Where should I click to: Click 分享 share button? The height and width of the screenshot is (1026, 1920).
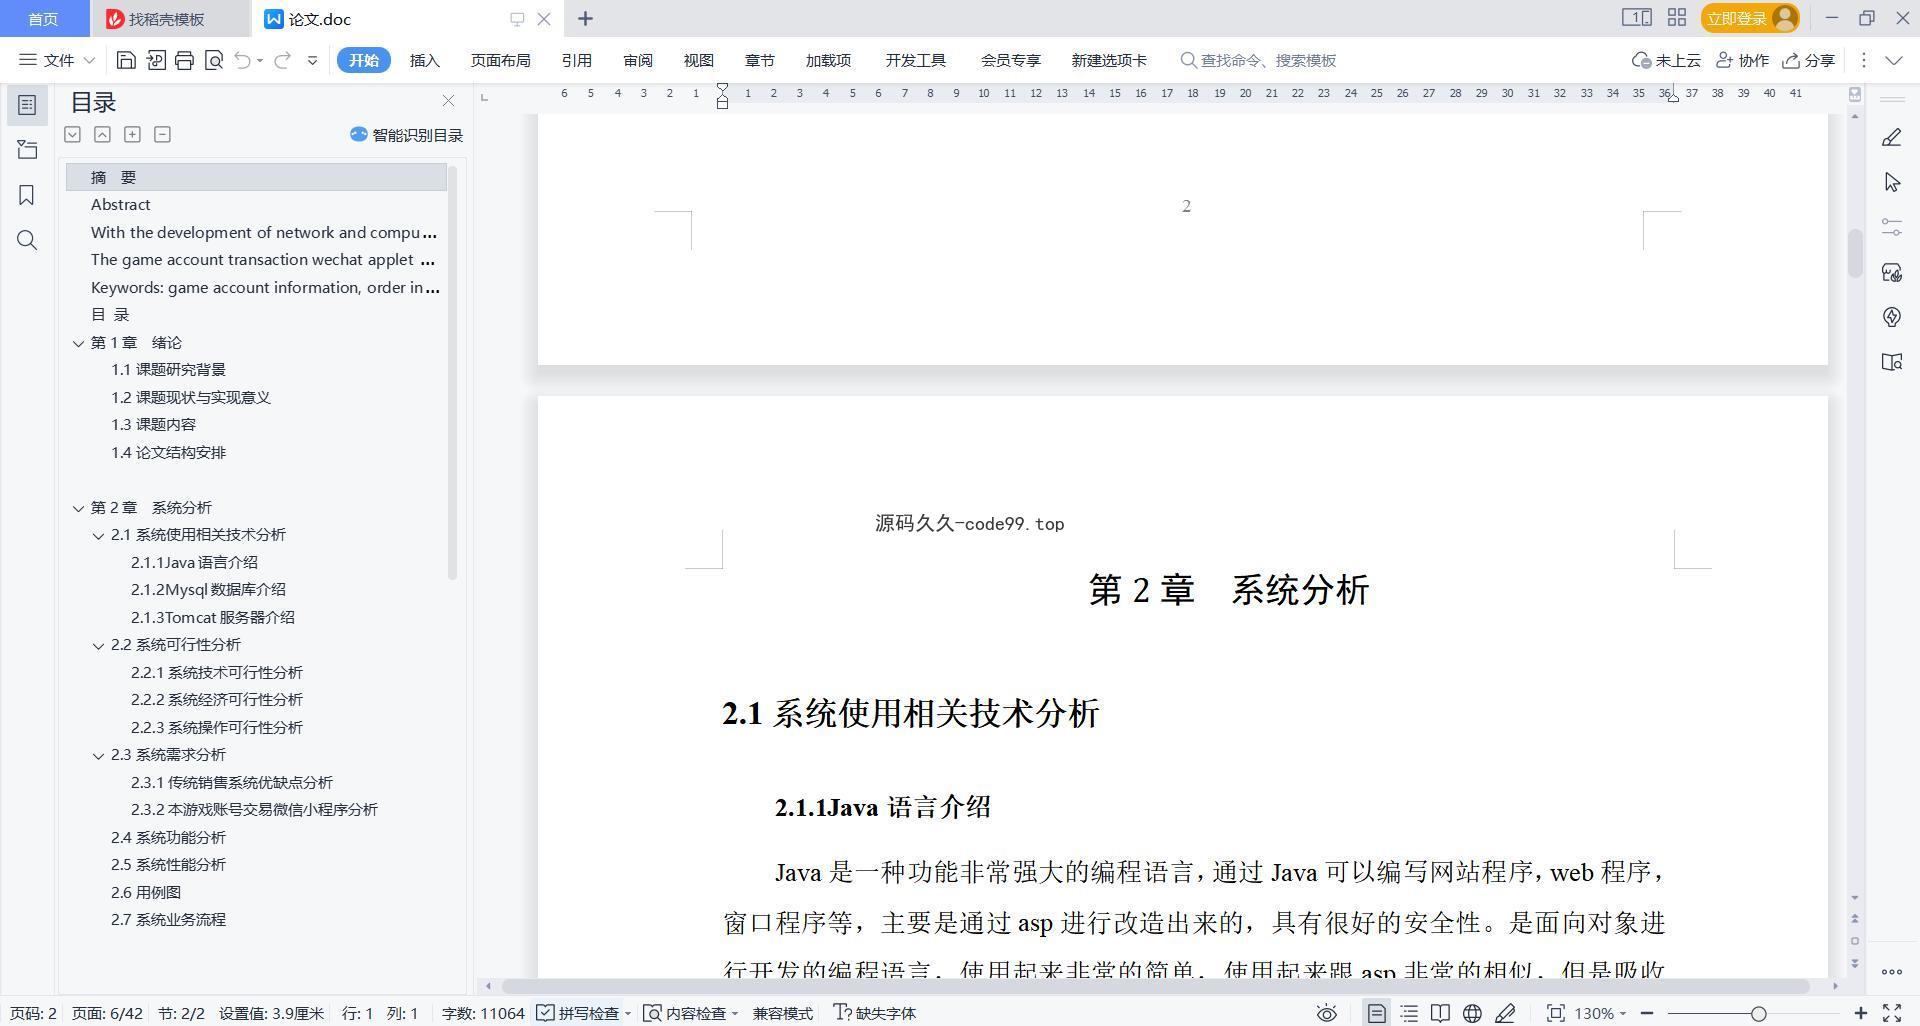[1808, 60]
